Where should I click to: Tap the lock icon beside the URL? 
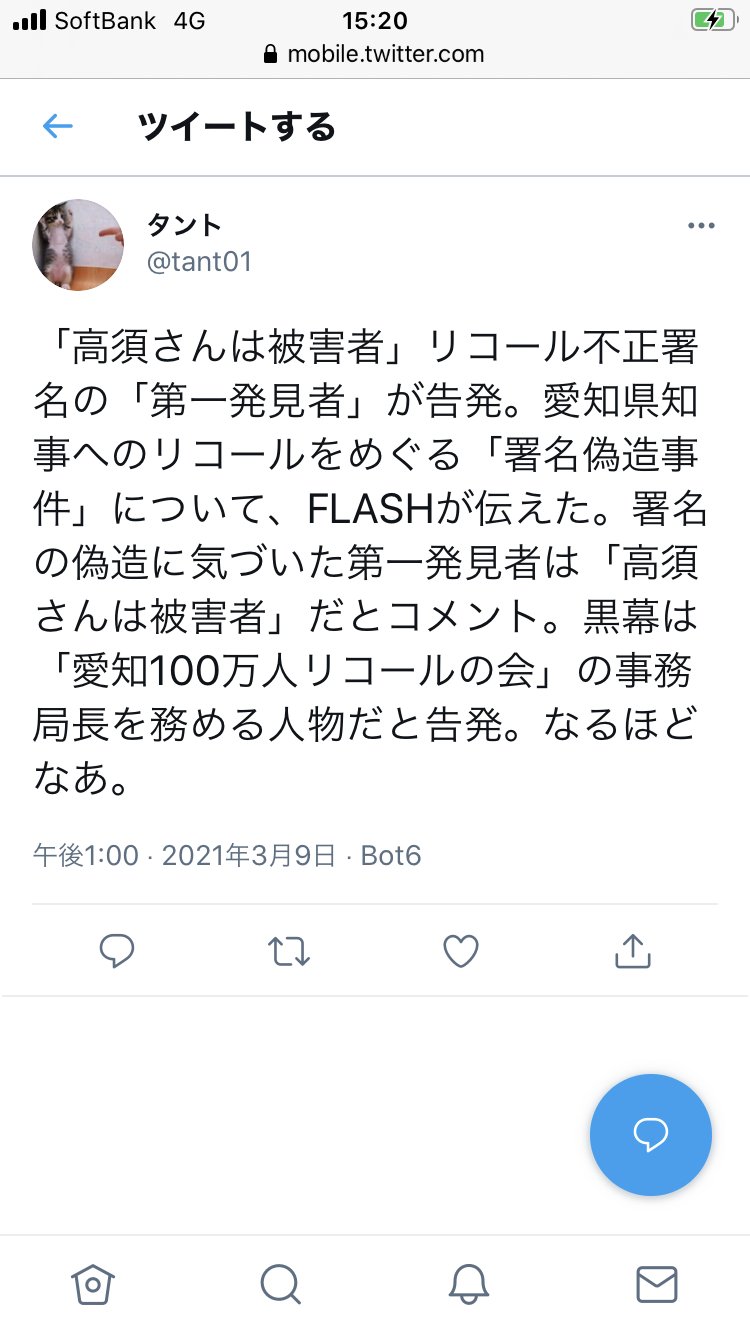(x=270, y=55)
